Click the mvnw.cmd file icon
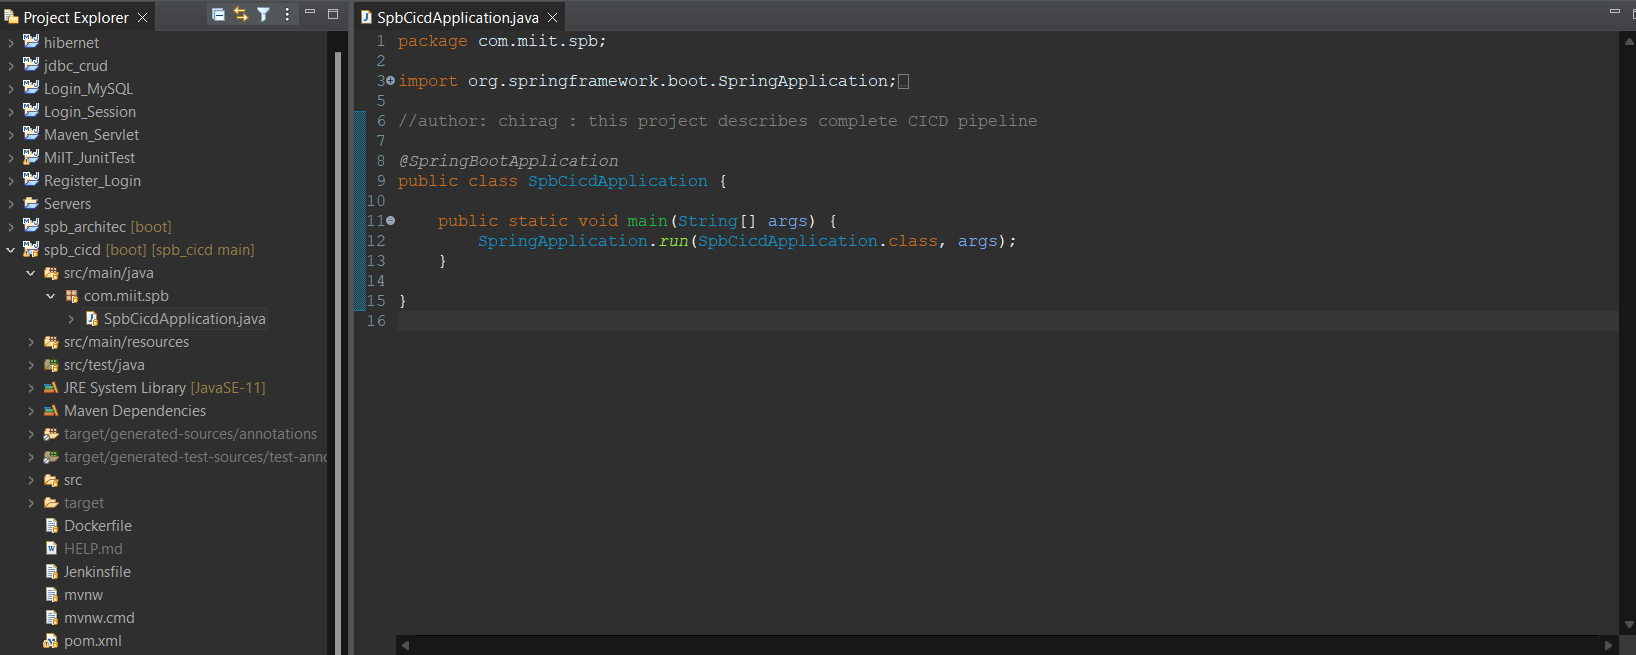 point(52,618)
